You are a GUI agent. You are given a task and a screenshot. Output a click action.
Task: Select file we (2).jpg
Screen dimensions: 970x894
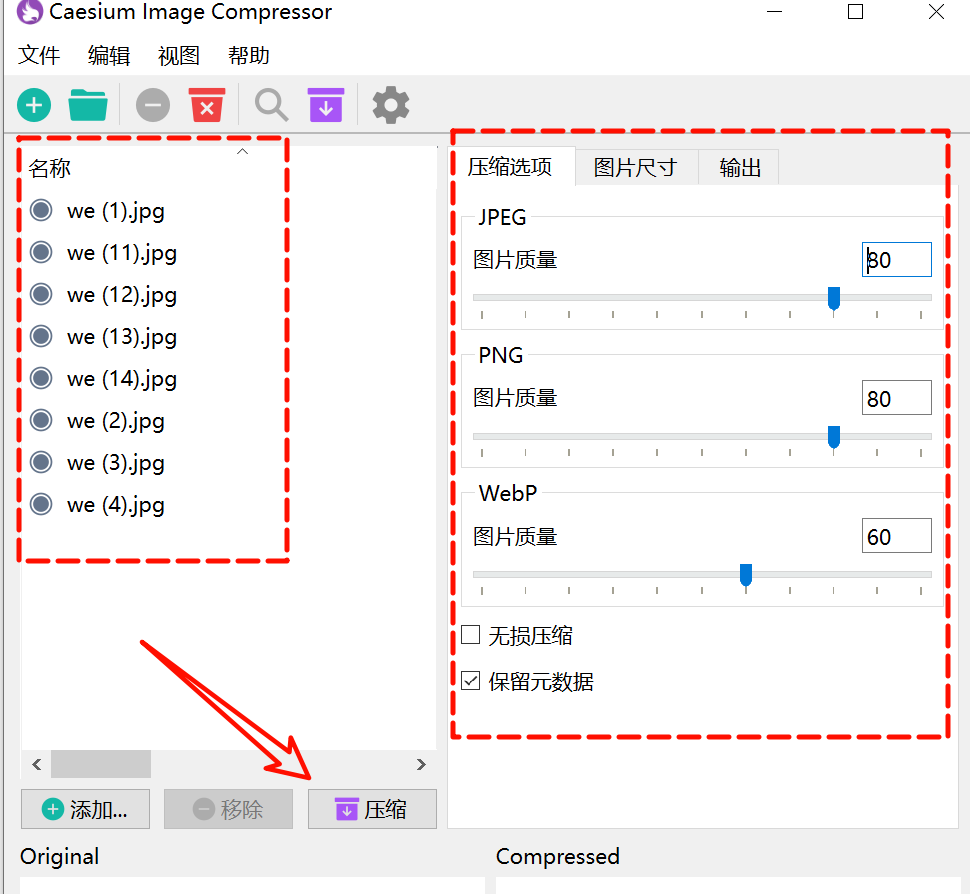tap(116, 421)
